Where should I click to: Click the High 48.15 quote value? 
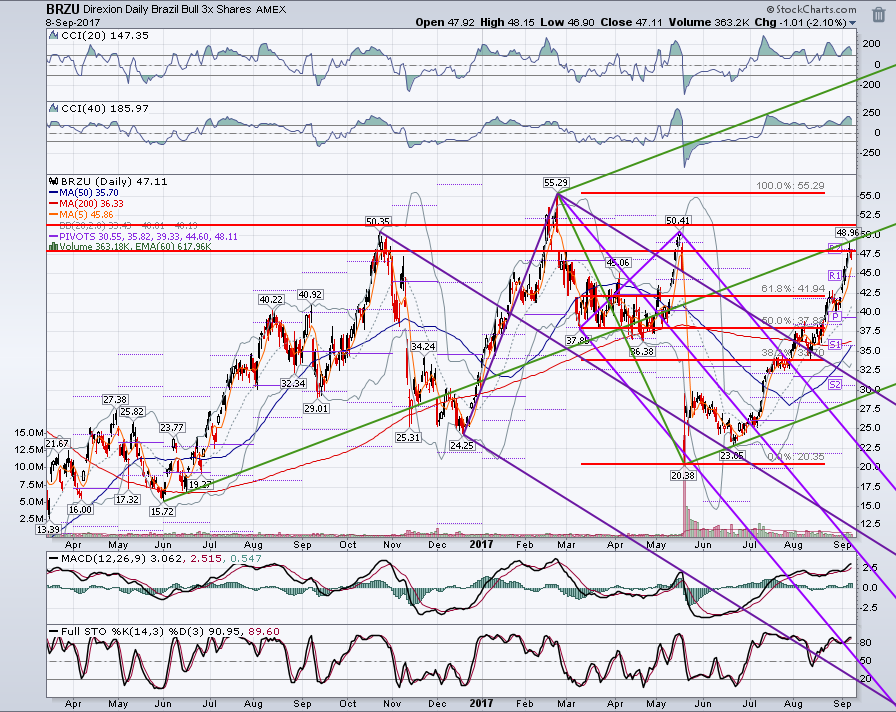507,22
